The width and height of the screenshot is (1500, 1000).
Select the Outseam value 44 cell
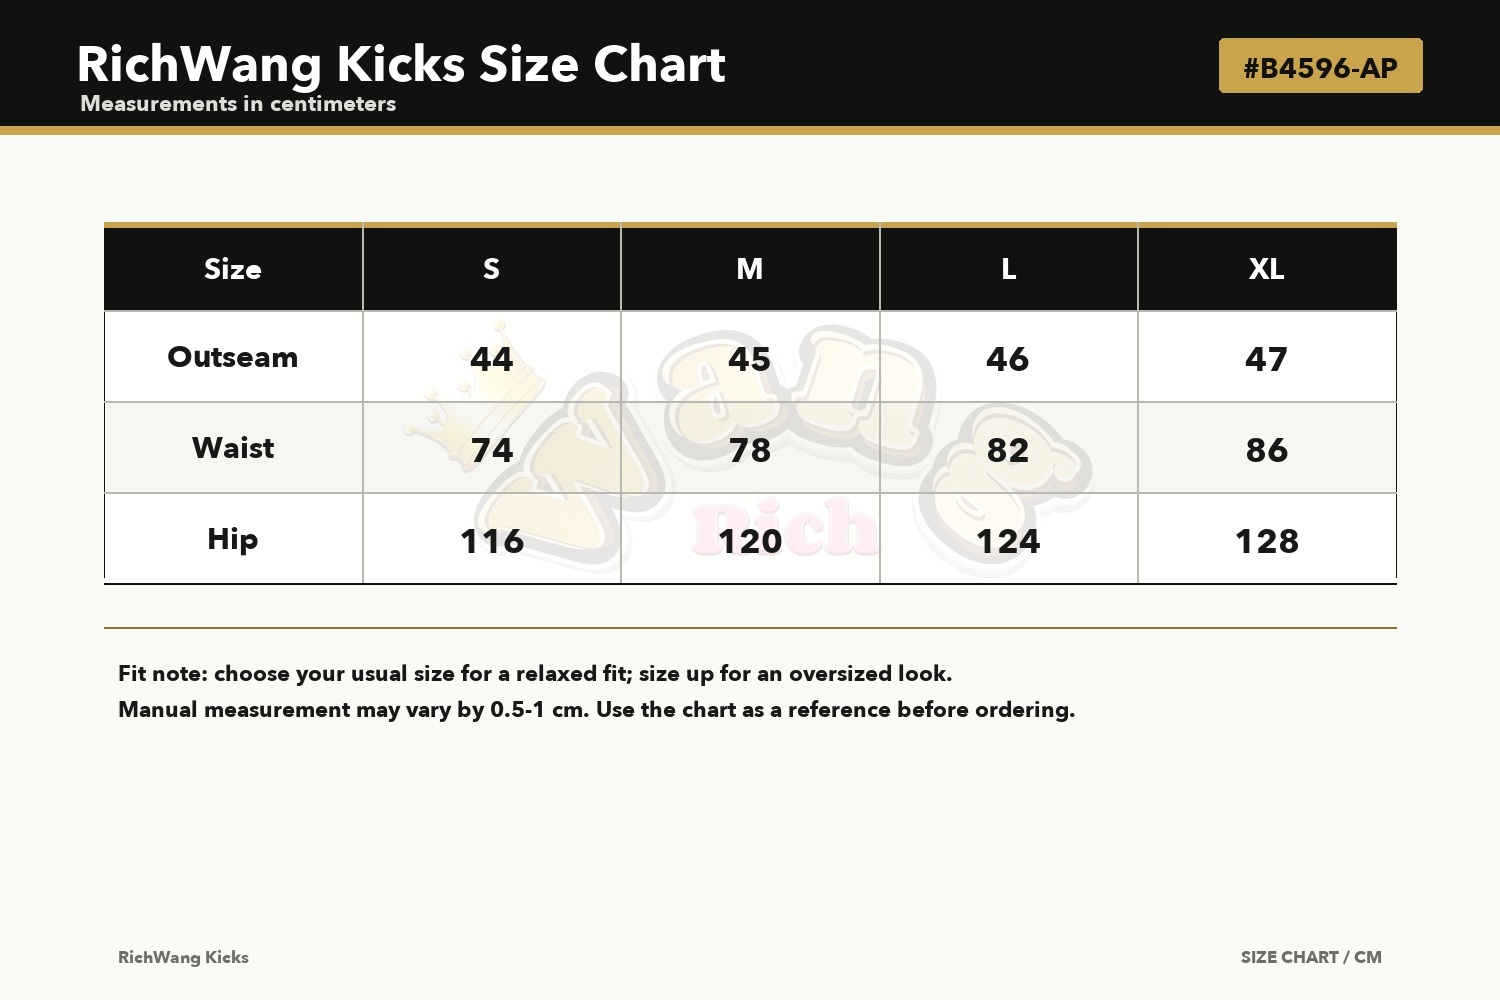click(x=492, y=357)
